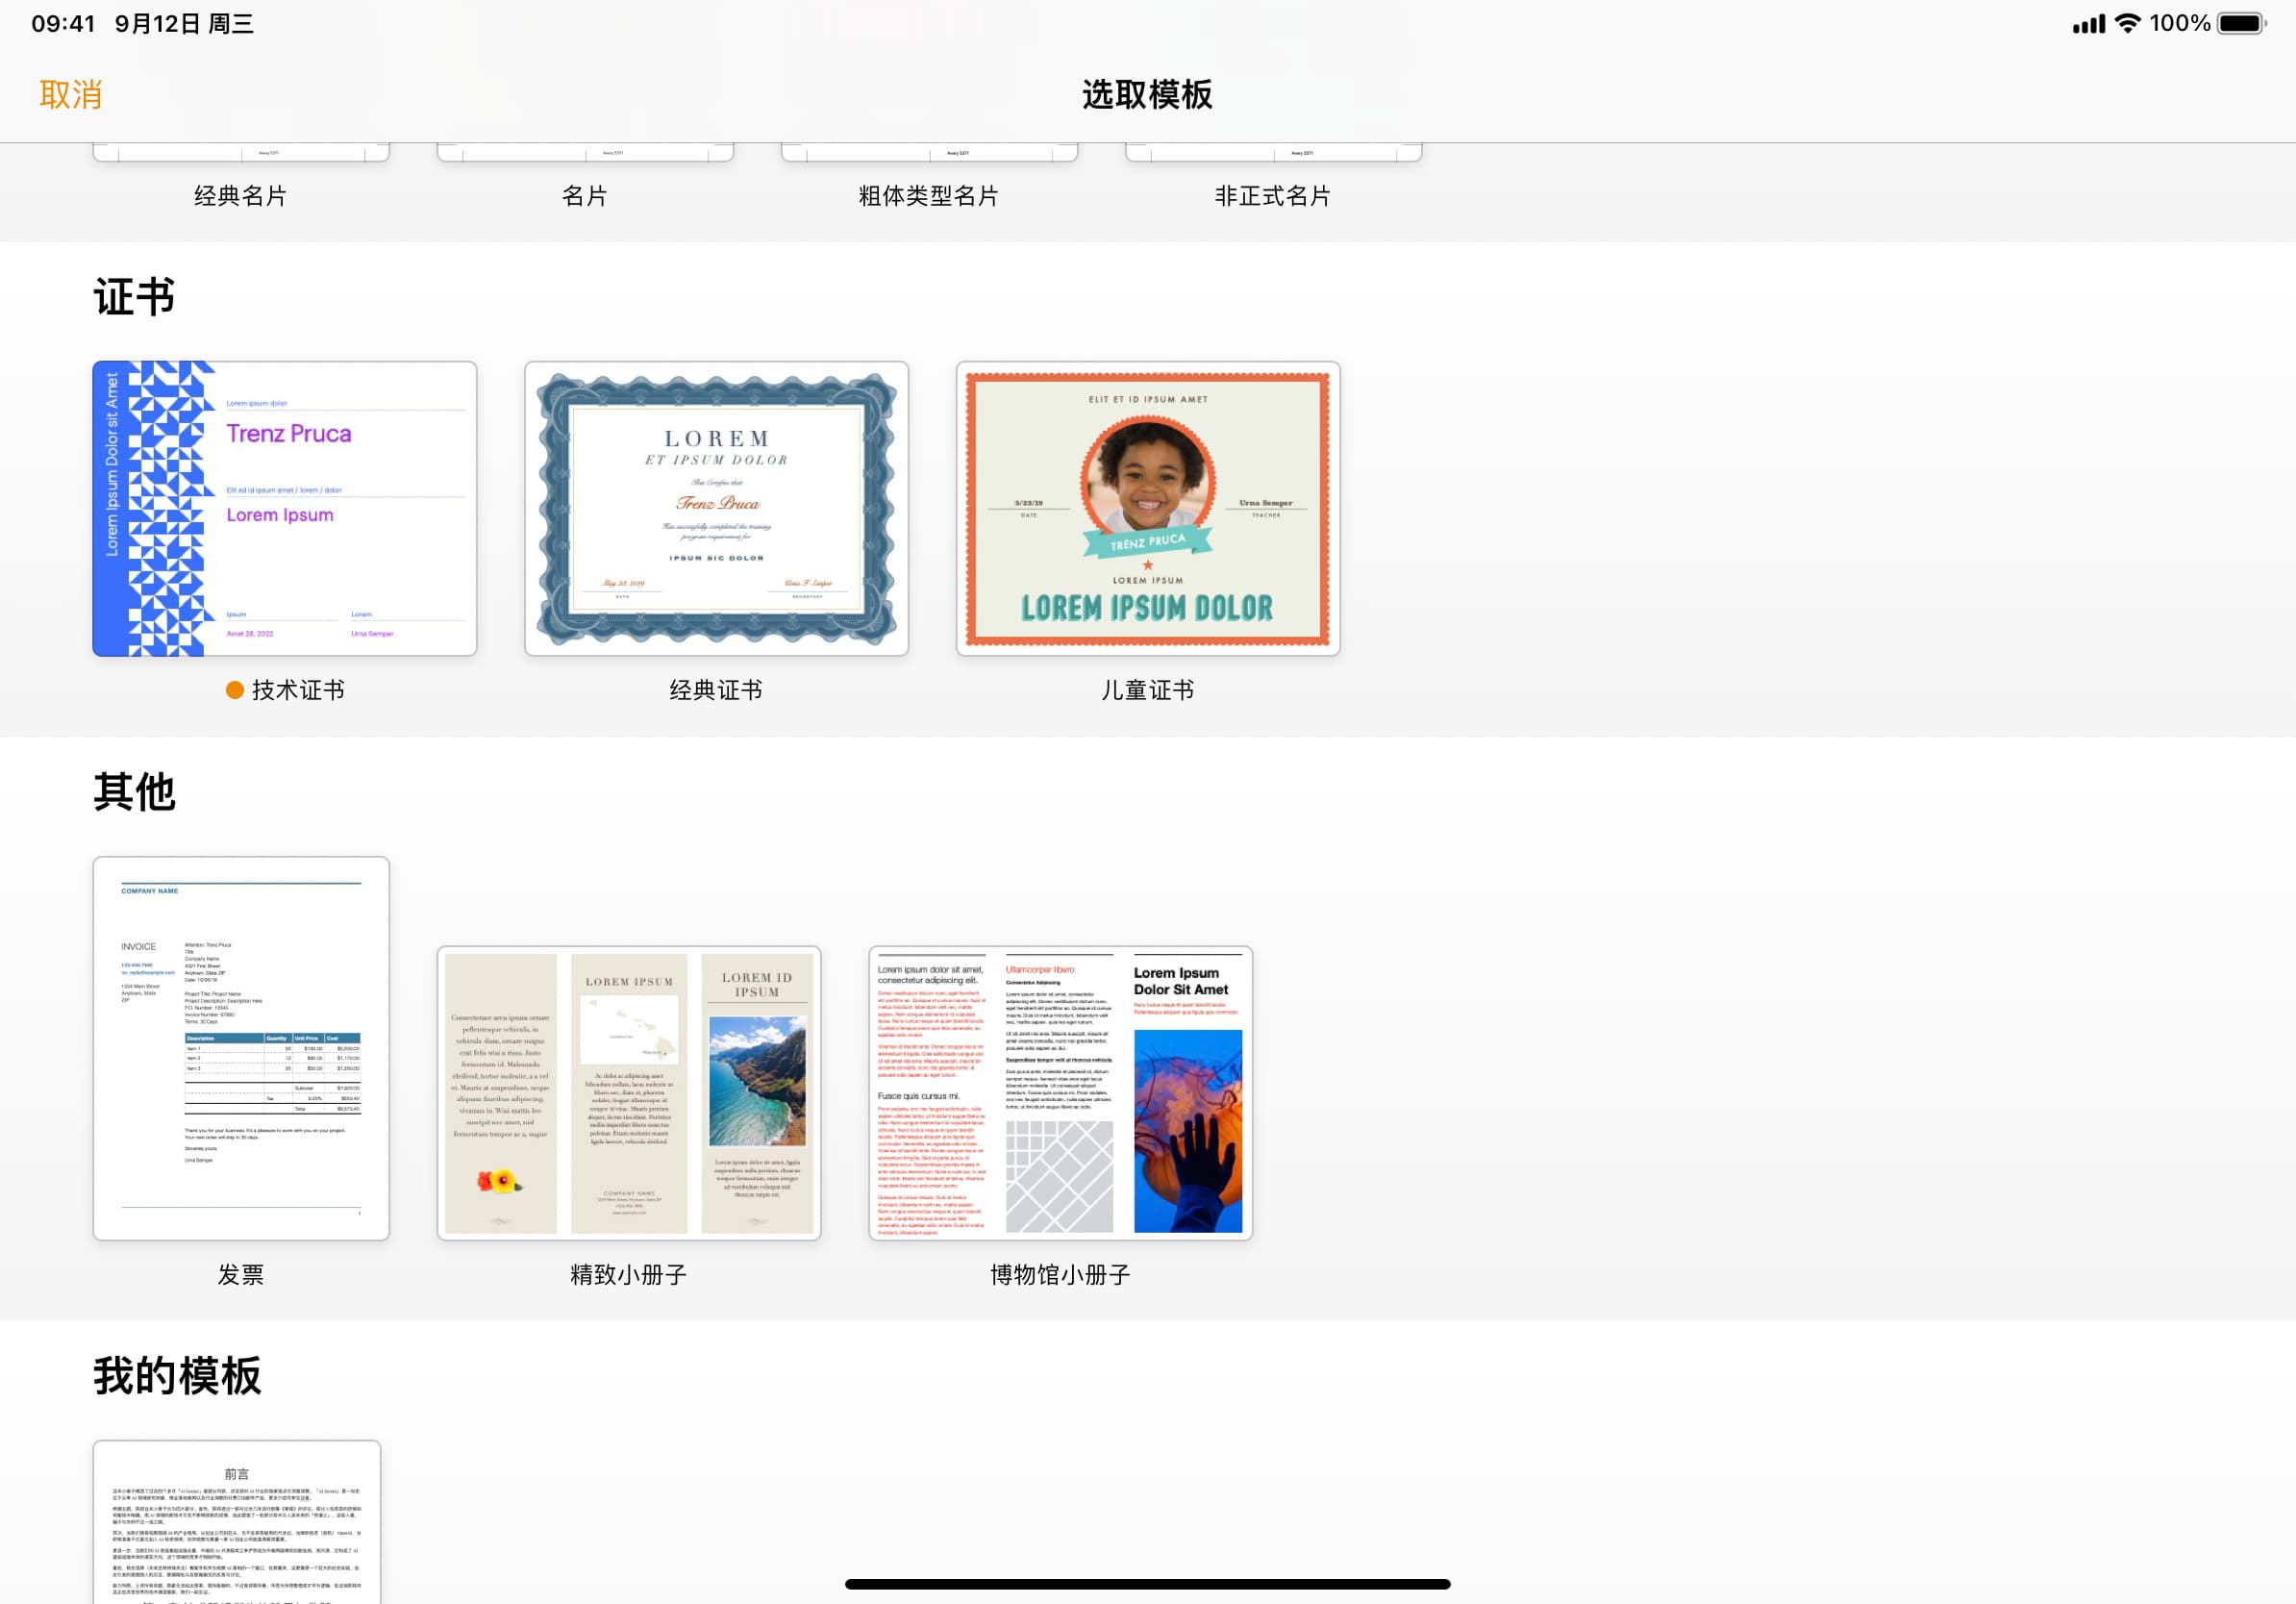Pick the 博物馆小册子 museum brochure template

(1060, 1093)
